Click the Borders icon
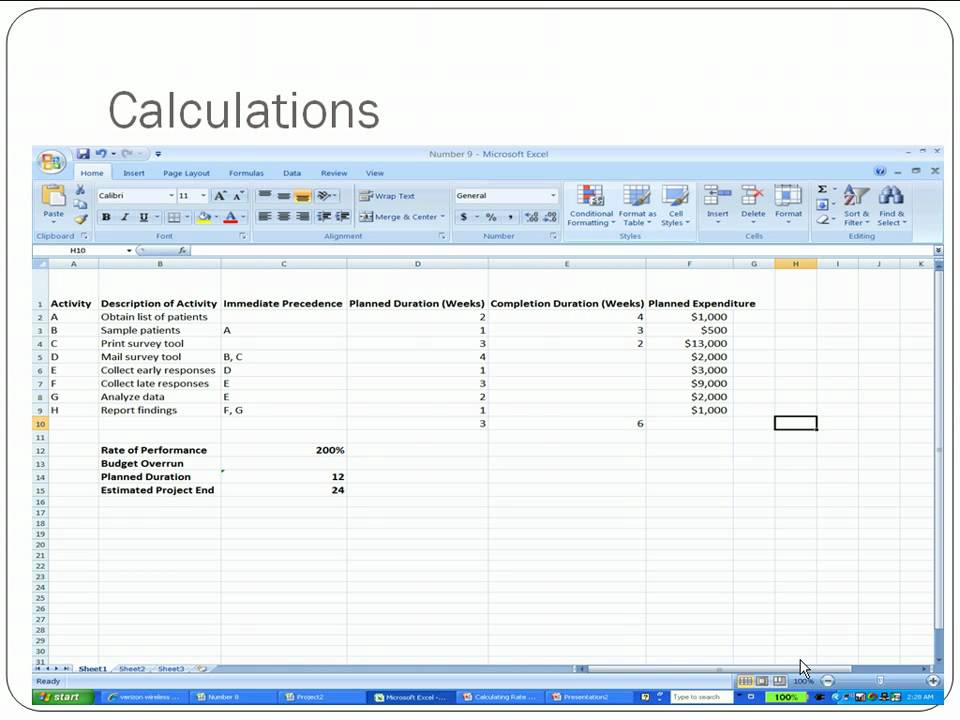The width and height of the screenshot is (960, 720). point(174,217)
